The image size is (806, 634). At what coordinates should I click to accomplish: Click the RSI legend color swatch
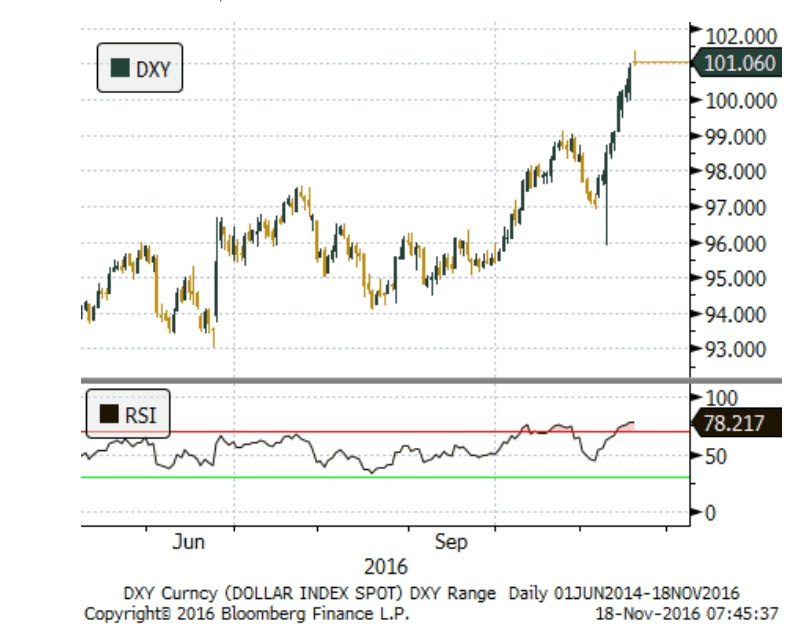click(x=107, y=415)
